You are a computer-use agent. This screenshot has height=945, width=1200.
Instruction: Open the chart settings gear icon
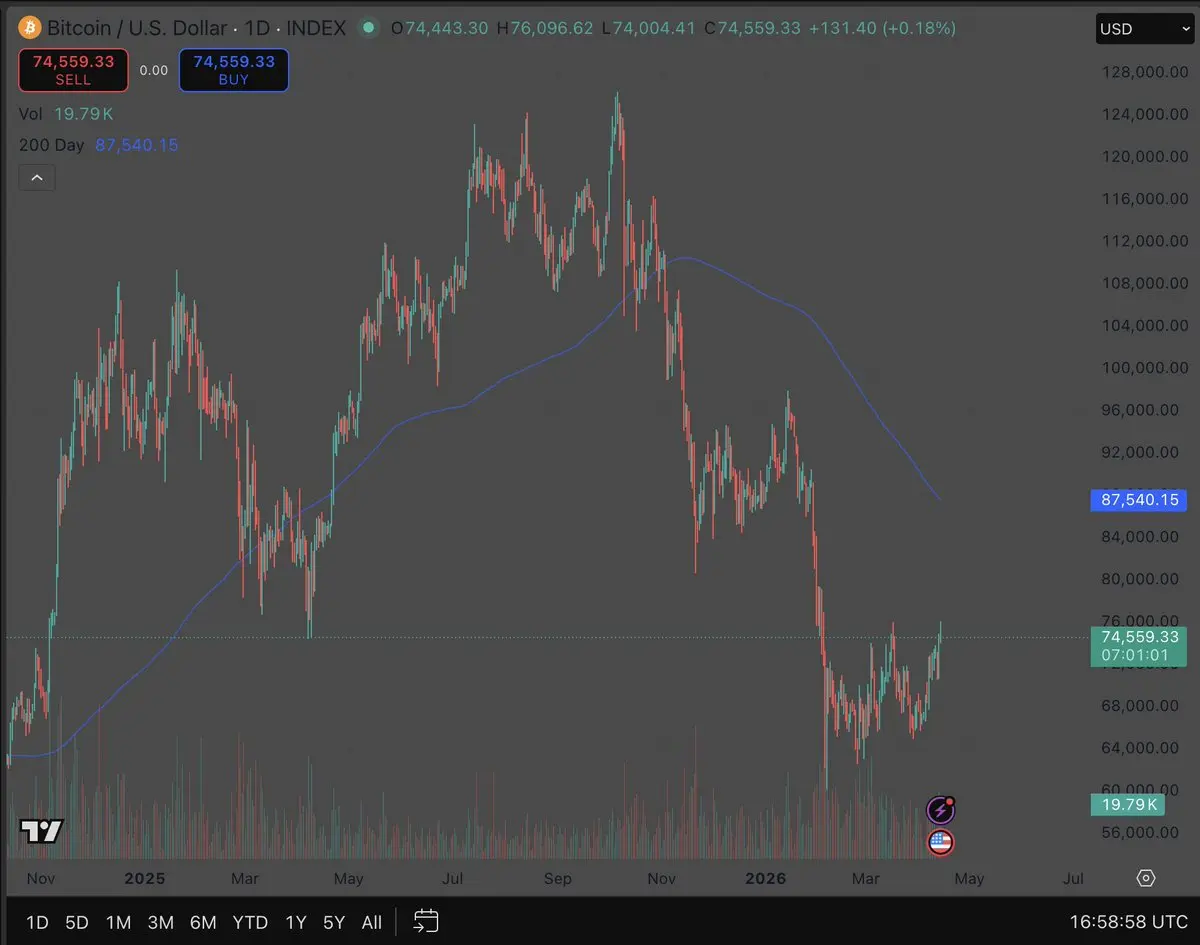[1146, 878]
